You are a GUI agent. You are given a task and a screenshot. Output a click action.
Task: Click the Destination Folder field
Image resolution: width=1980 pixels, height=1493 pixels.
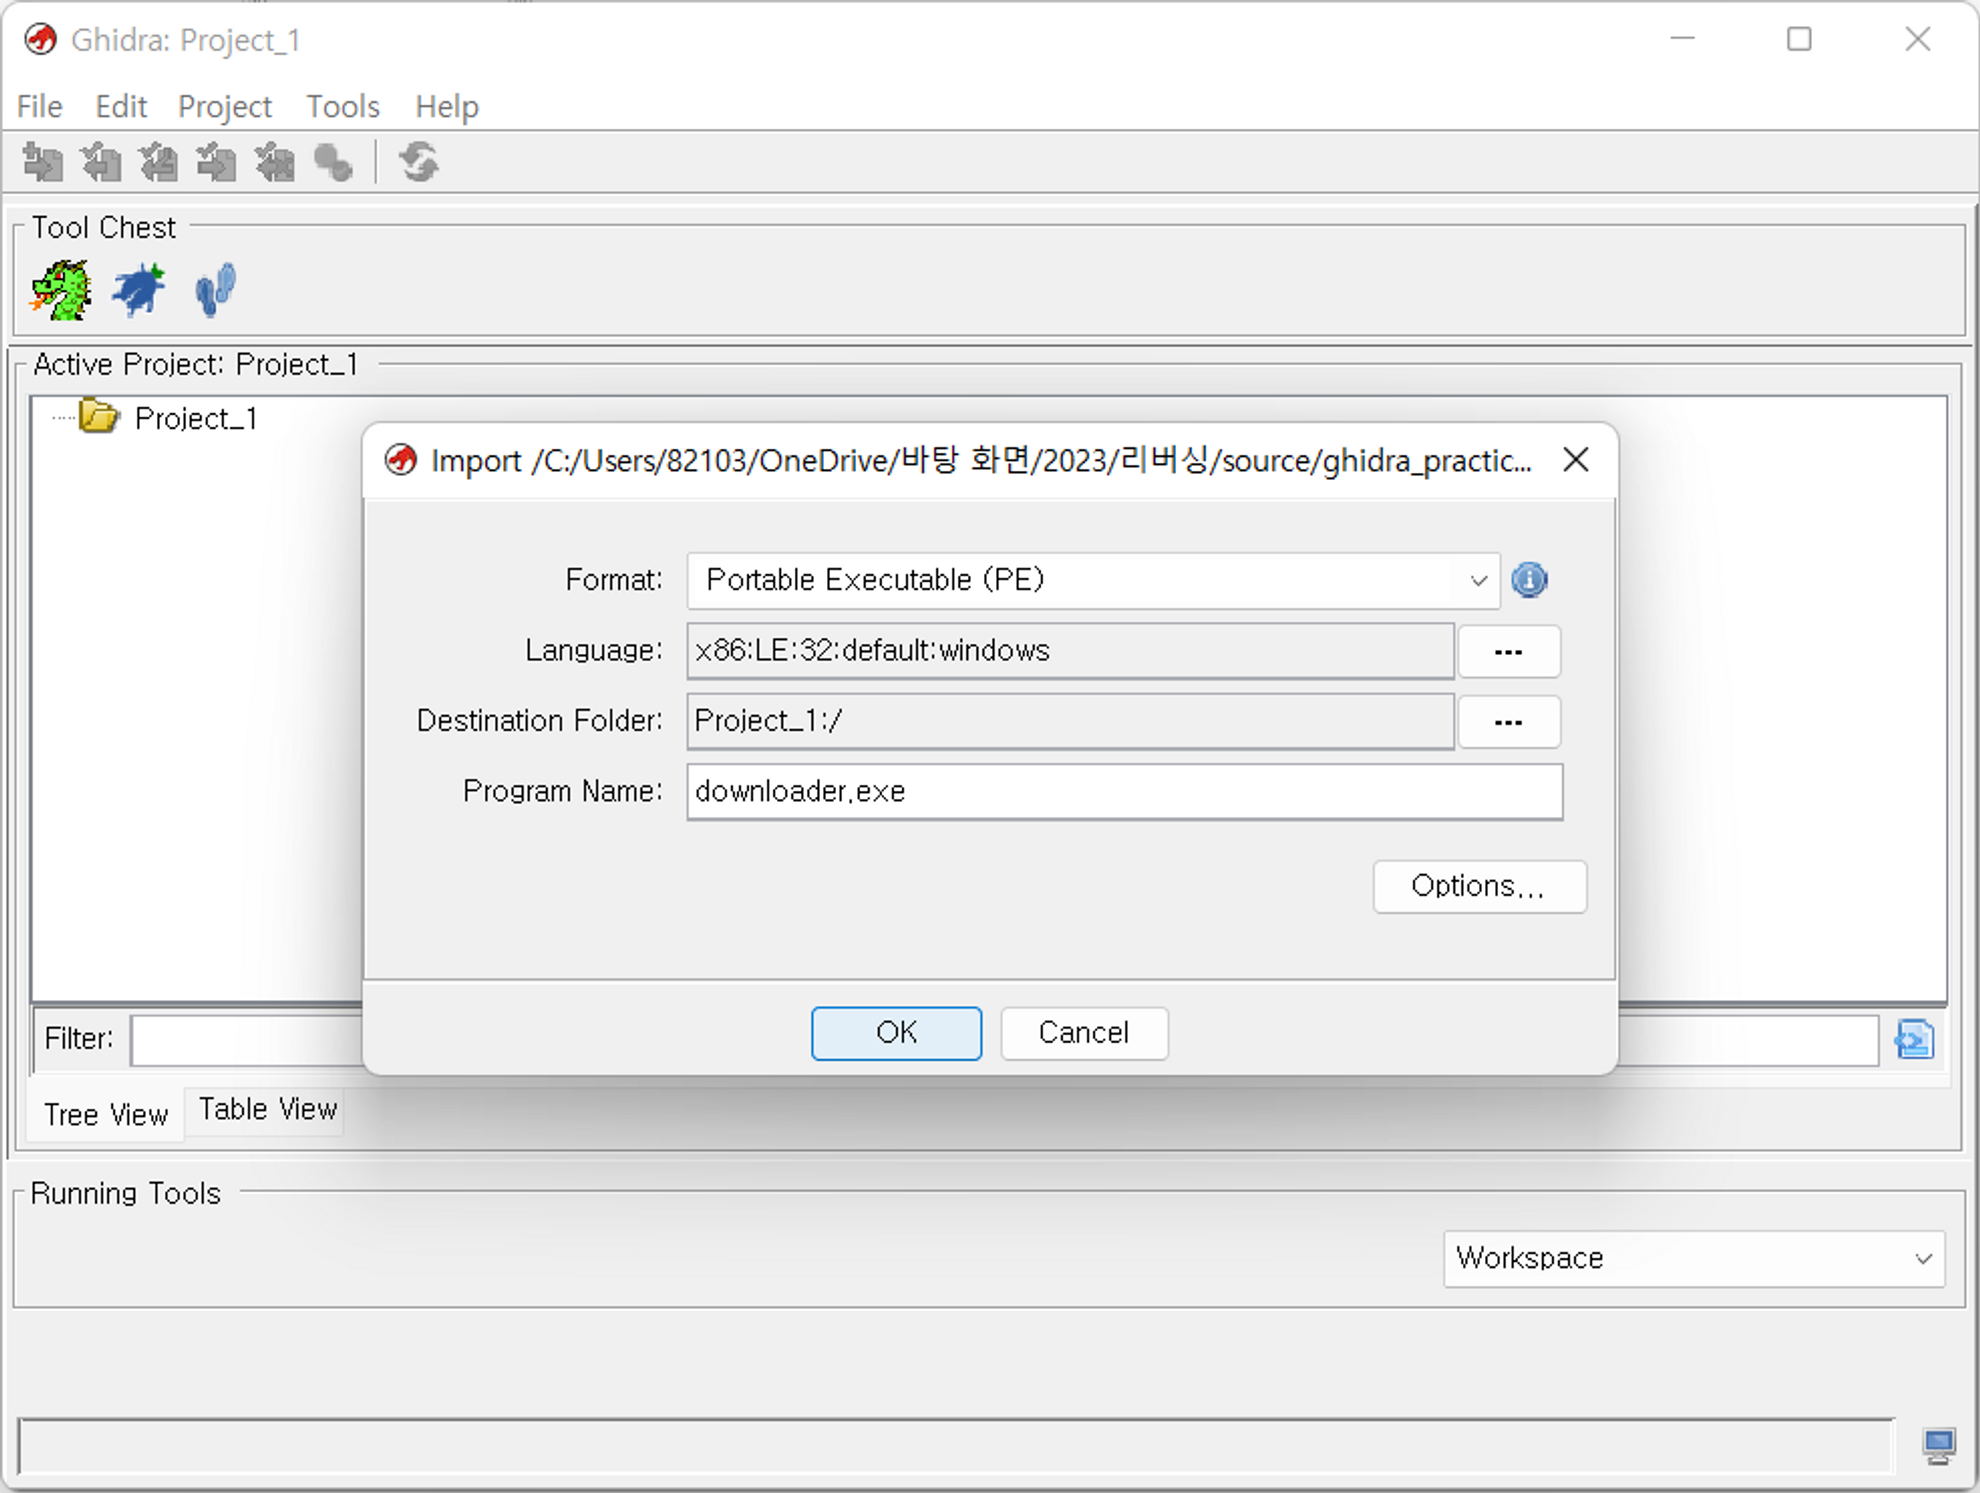[1070, 721]
